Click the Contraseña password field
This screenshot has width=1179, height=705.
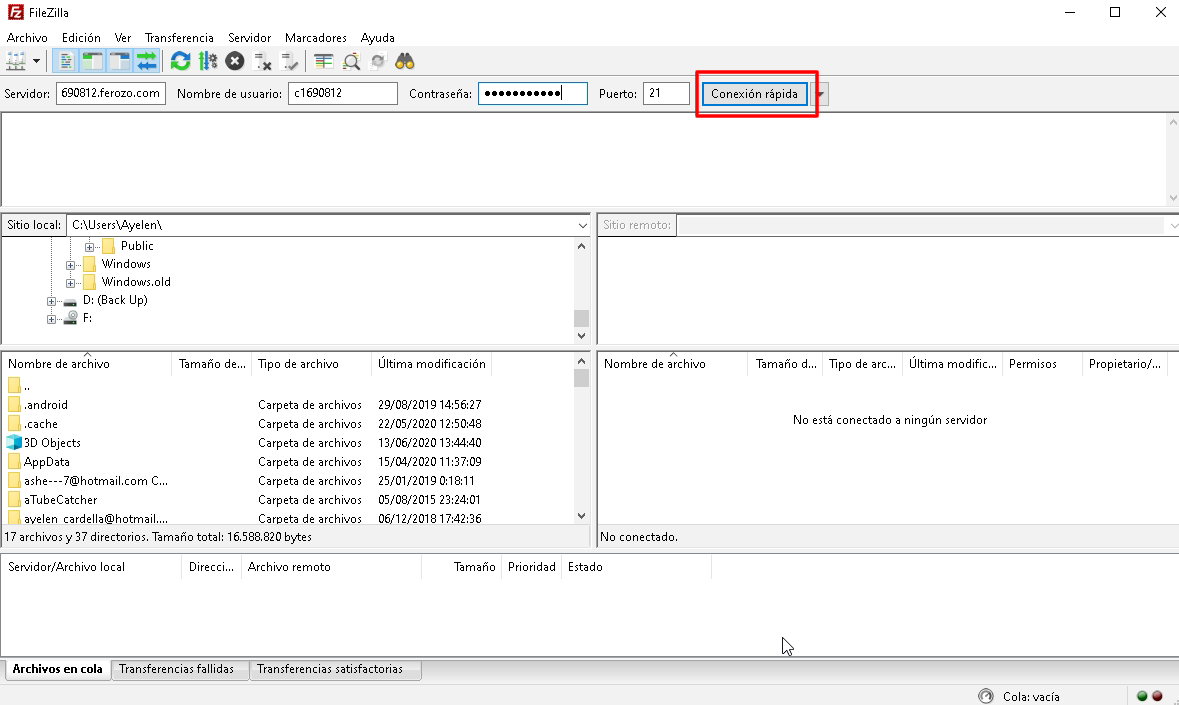532,93
